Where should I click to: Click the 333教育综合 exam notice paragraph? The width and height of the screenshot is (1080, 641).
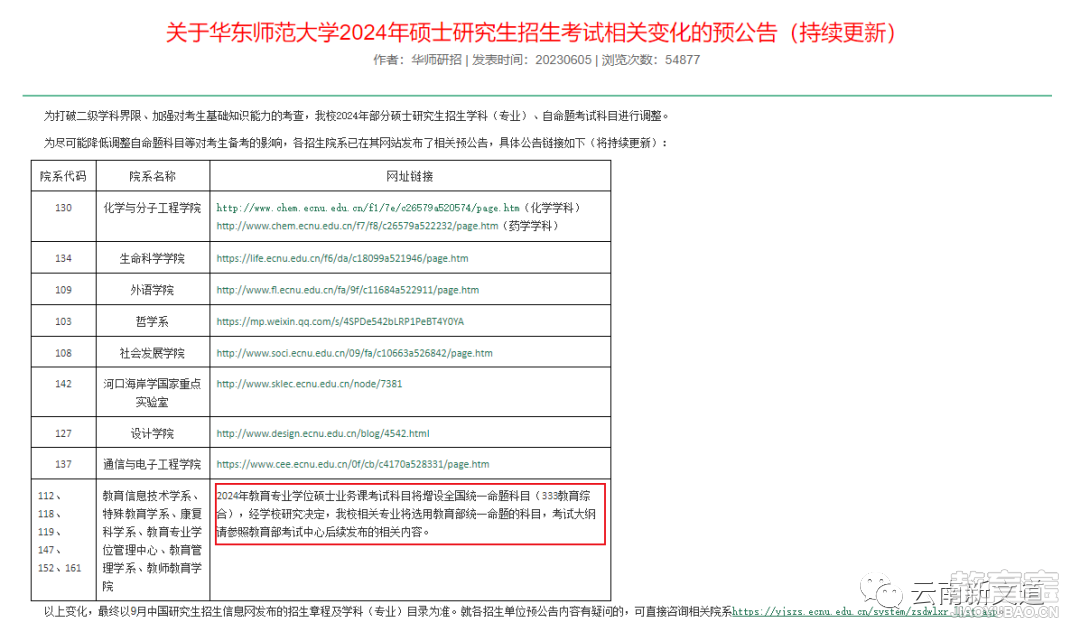406,514
